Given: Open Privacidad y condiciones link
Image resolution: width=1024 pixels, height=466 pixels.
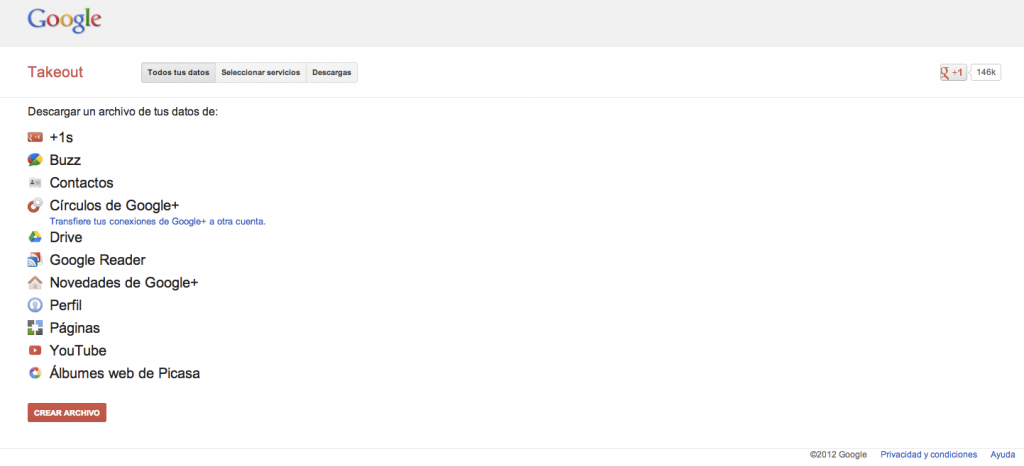Looking at the screenshot, I should [x=929, y=455].
